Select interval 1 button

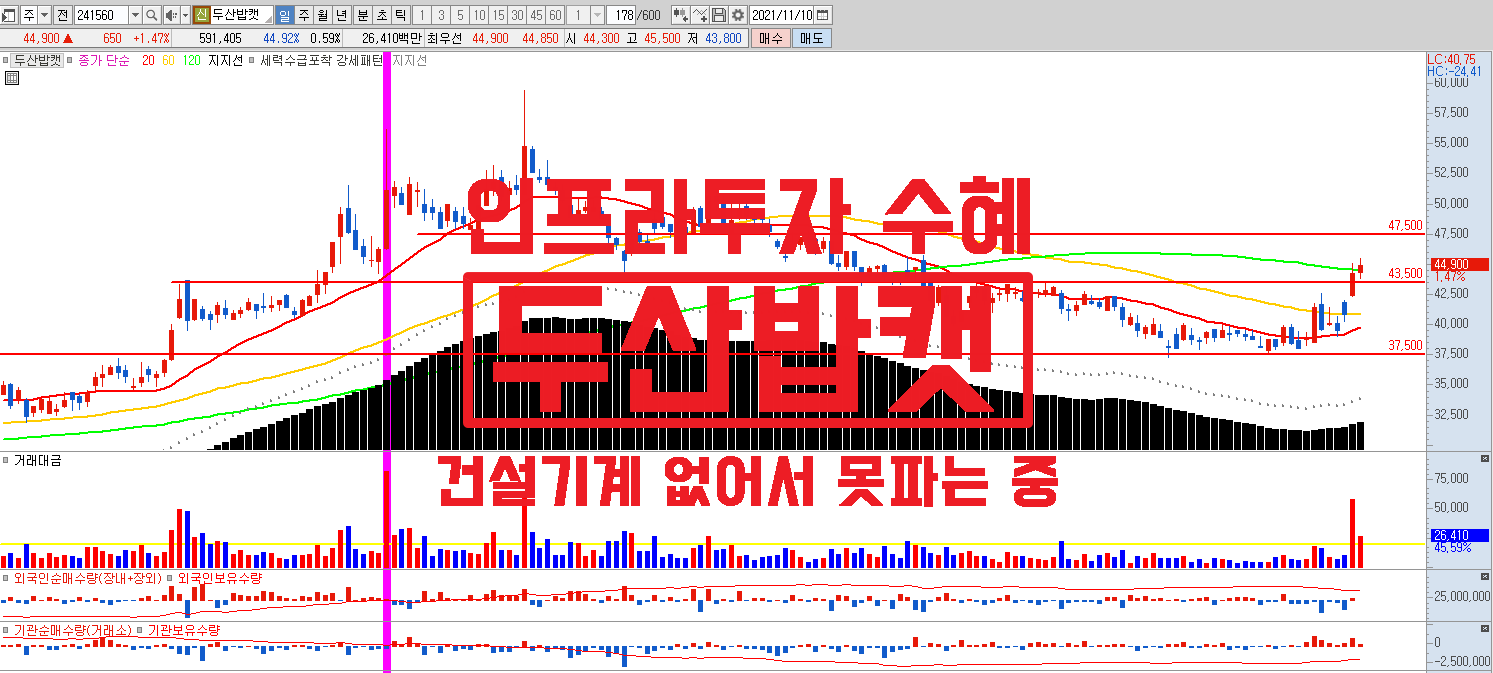pos(421,15)
